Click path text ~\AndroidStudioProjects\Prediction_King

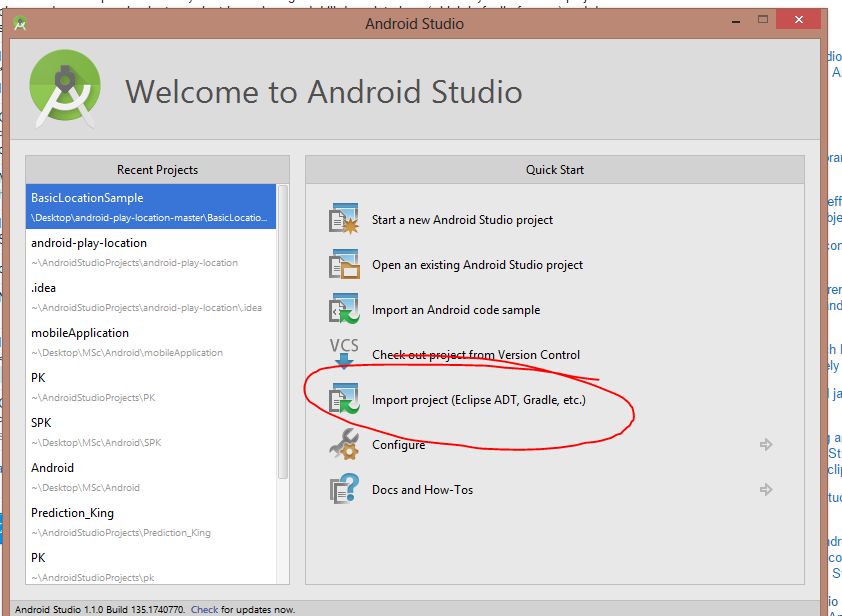point(121,533)
